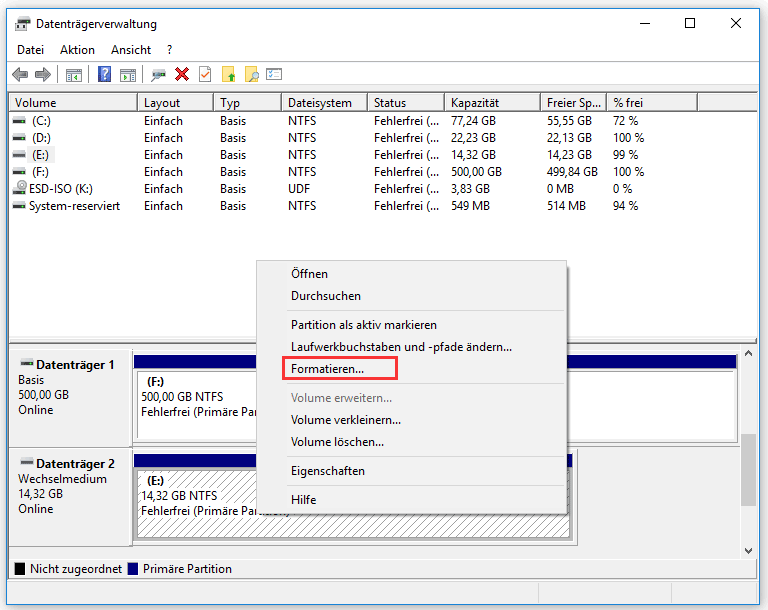The image size is (768, 610).
Task: Click the 72 % free cell
Action: (625, 121)
